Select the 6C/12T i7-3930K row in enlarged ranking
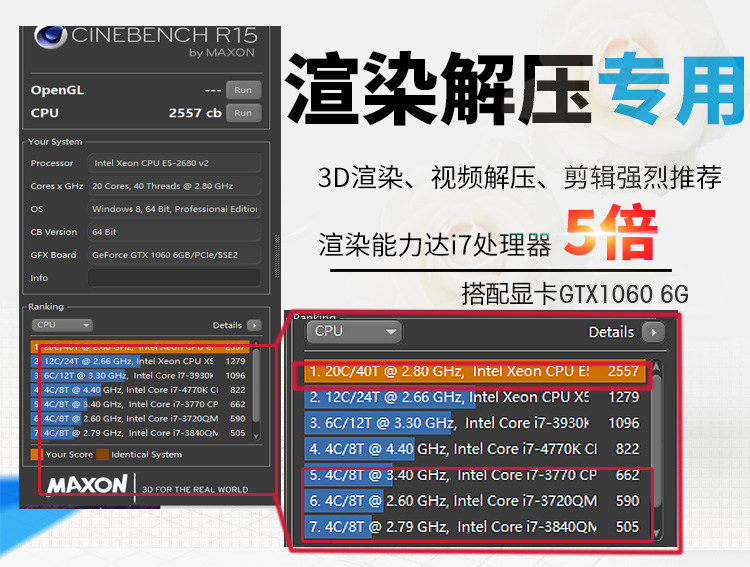 pos(475,423)
